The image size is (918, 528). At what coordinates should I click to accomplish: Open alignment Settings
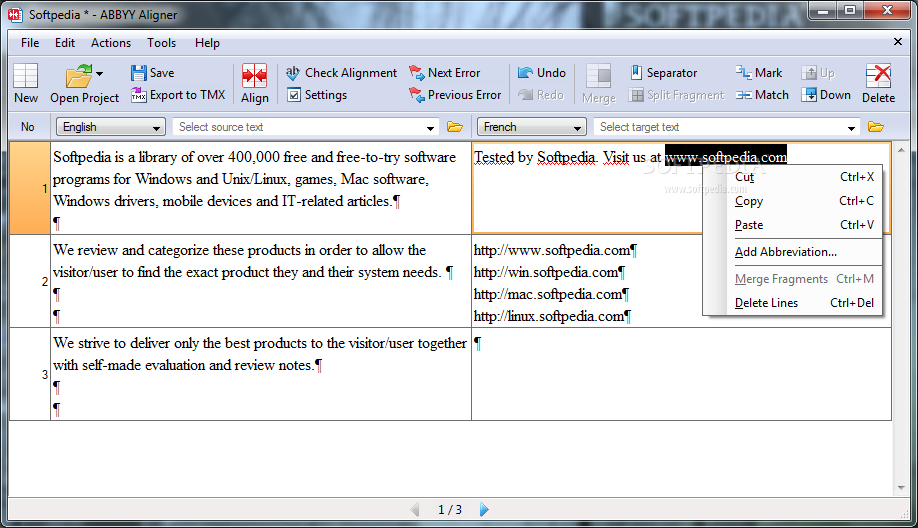(317, 95)
